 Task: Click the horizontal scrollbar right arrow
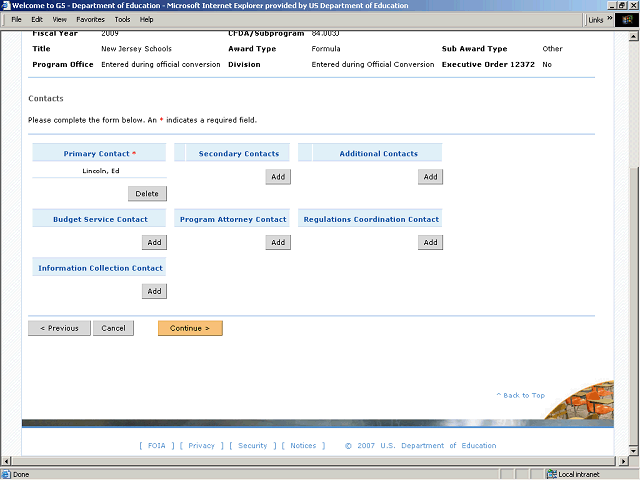(x=623, y=461)
